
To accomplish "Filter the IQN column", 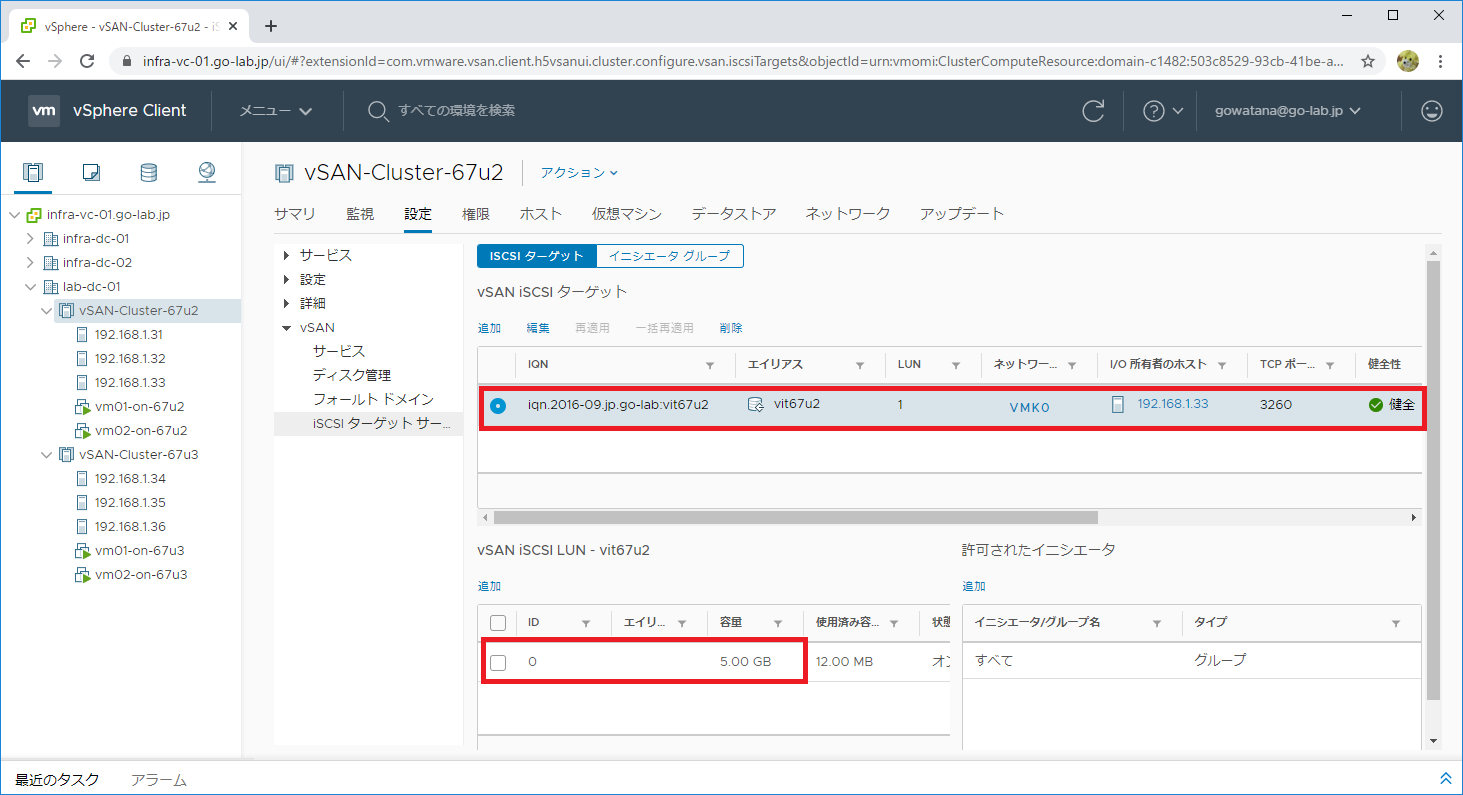I will click(x=710, y=366).
